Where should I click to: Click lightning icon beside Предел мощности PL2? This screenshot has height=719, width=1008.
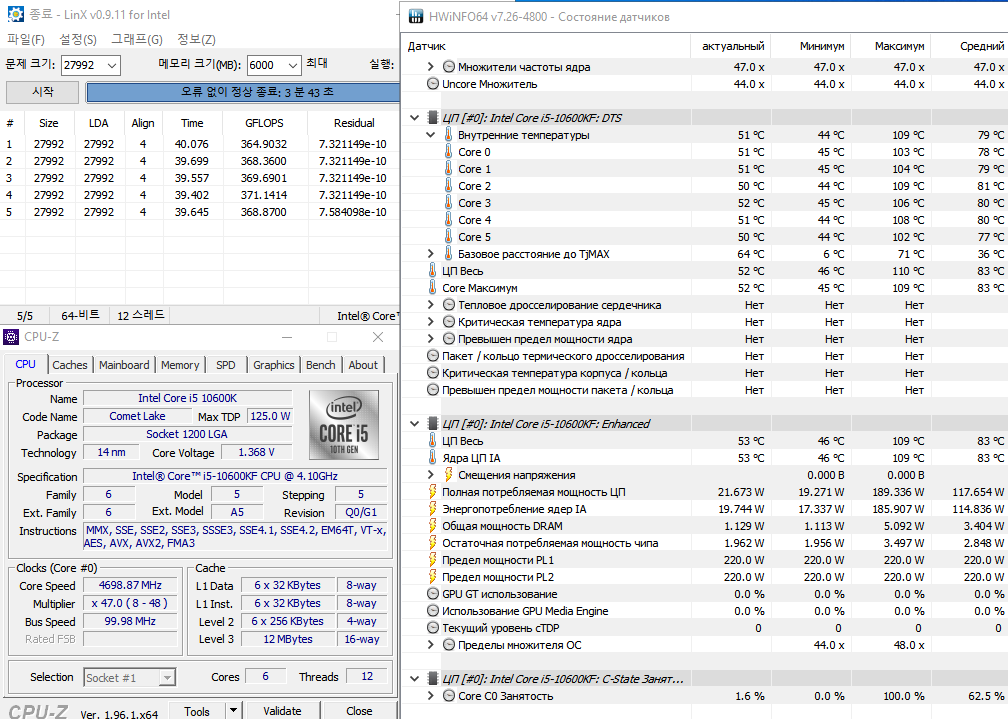[x=433, y=577]
